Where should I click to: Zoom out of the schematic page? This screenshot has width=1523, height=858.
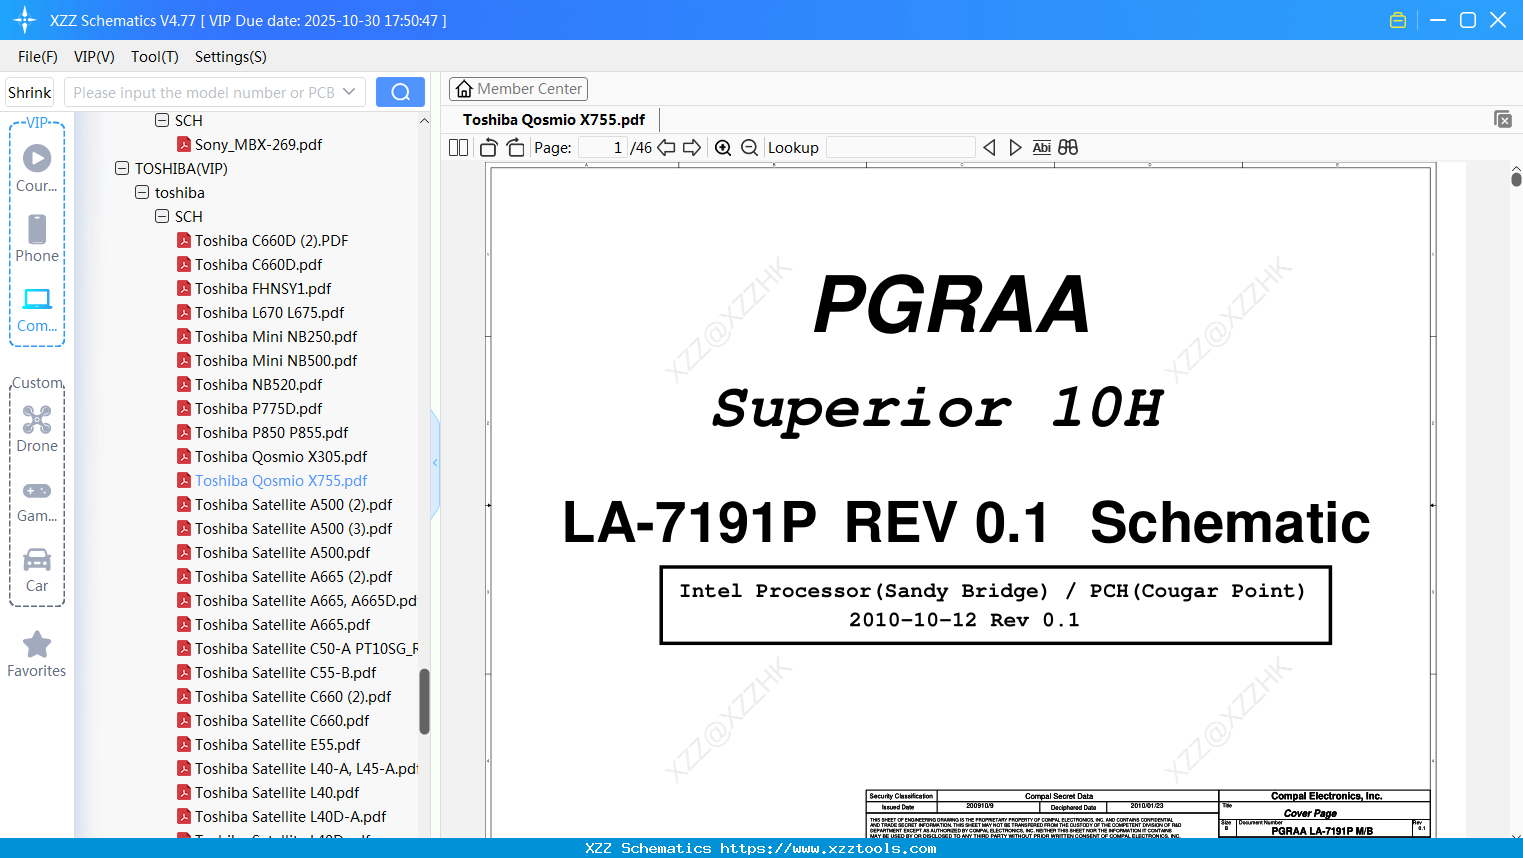coord(749,148)
